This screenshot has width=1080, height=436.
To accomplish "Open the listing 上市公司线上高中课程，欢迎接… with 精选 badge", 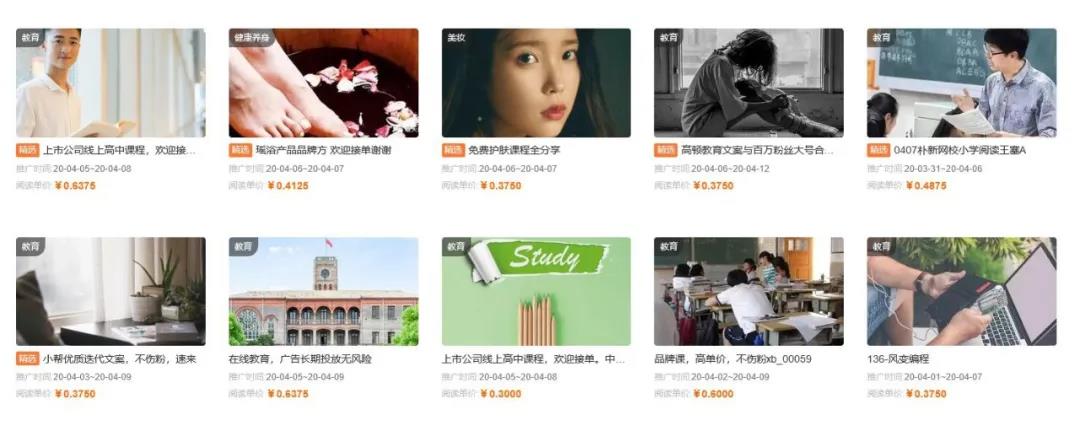I will (120, 150).
